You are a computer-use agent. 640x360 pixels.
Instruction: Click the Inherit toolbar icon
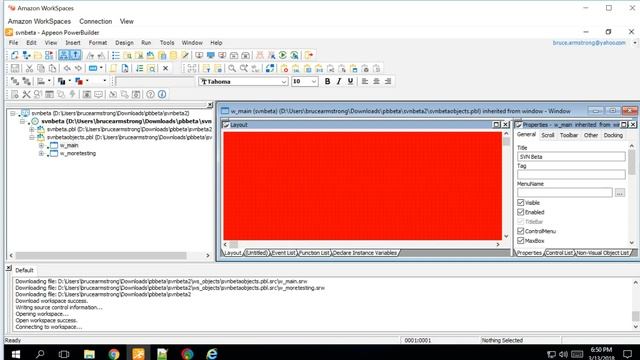point(26,55)
